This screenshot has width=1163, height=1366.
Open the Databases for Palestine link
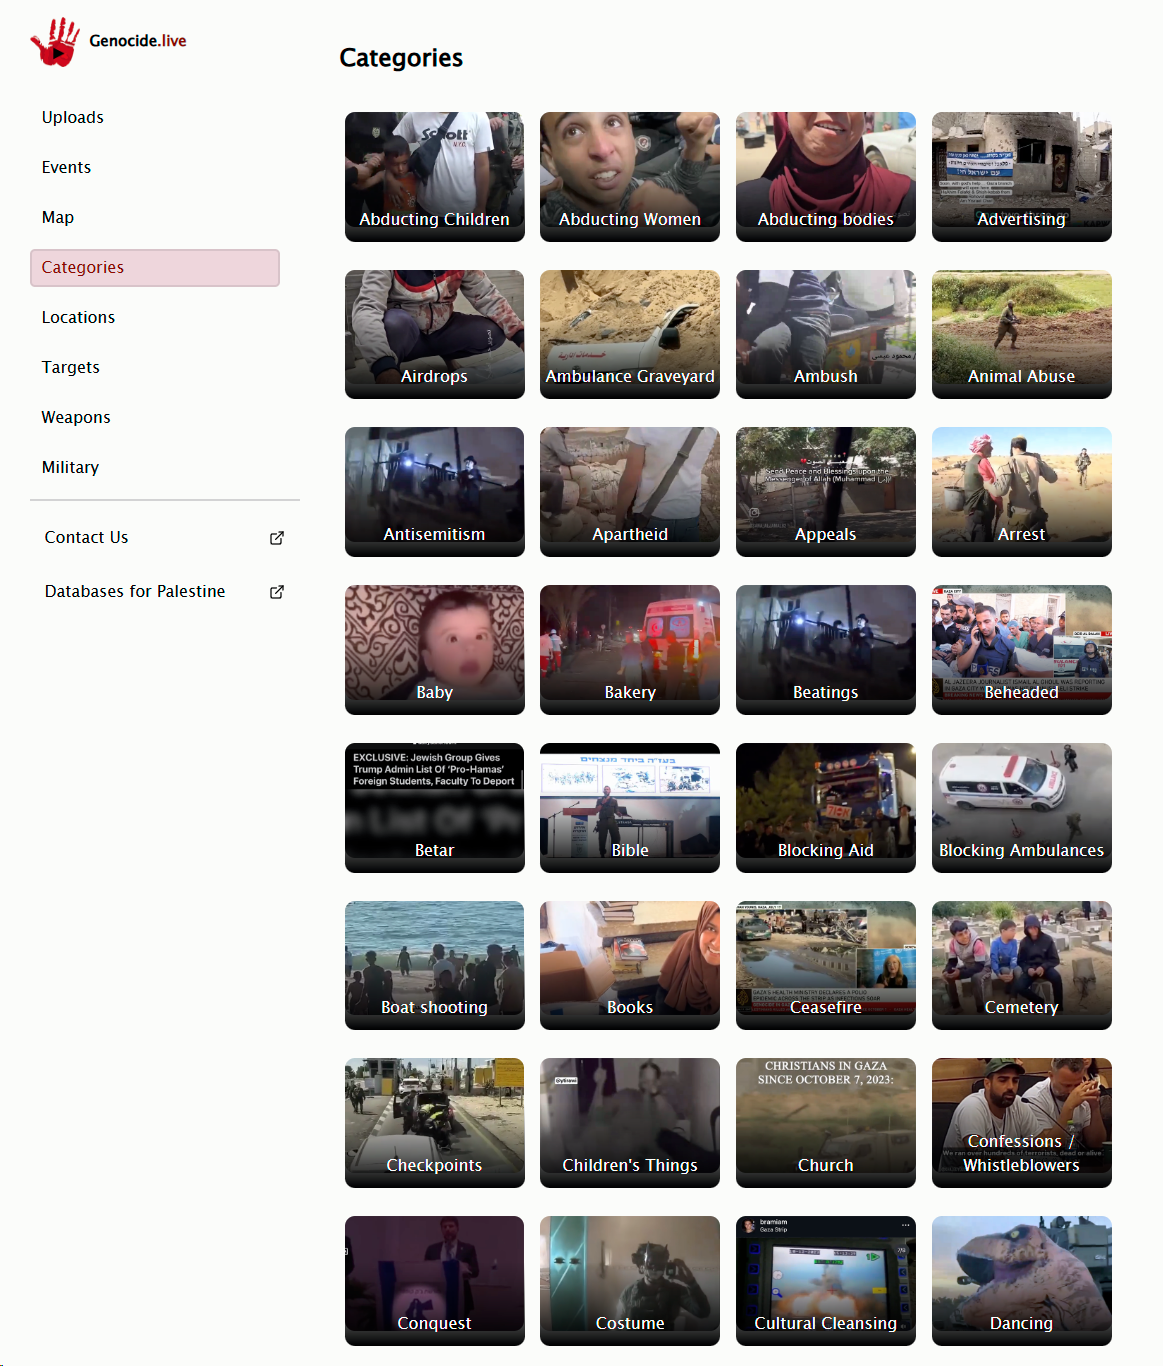click(135, 591)
